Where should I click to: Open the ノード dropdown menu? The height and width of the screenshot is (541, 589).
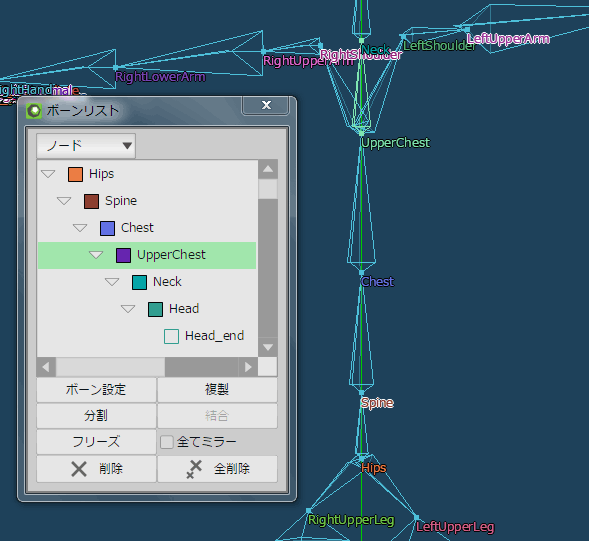click(86, 145)
